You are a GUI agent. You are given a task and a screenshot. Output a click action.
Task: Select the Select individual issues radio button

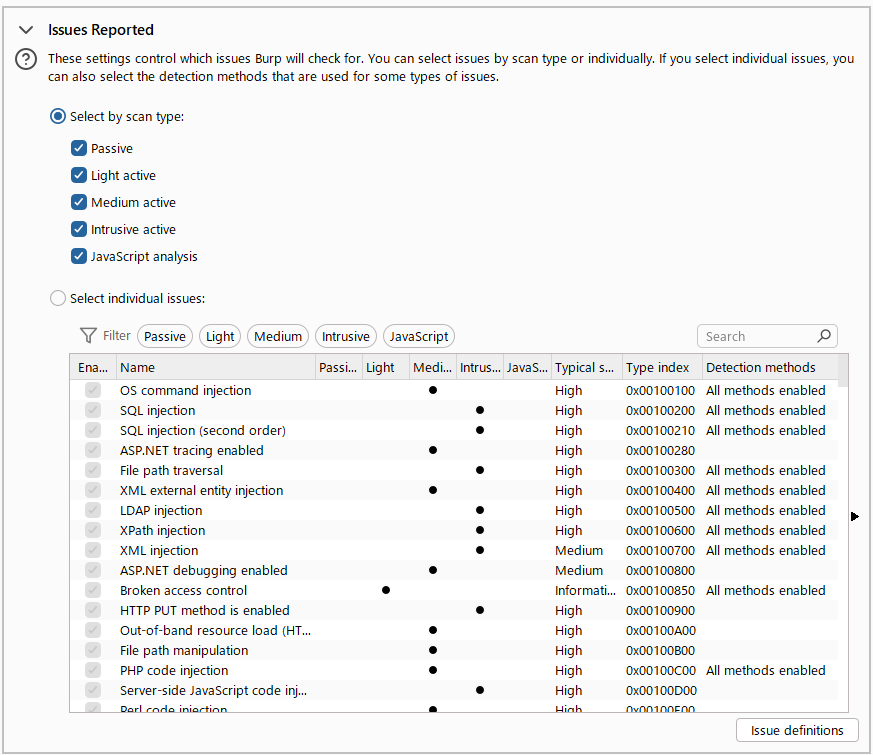[57, 298]
